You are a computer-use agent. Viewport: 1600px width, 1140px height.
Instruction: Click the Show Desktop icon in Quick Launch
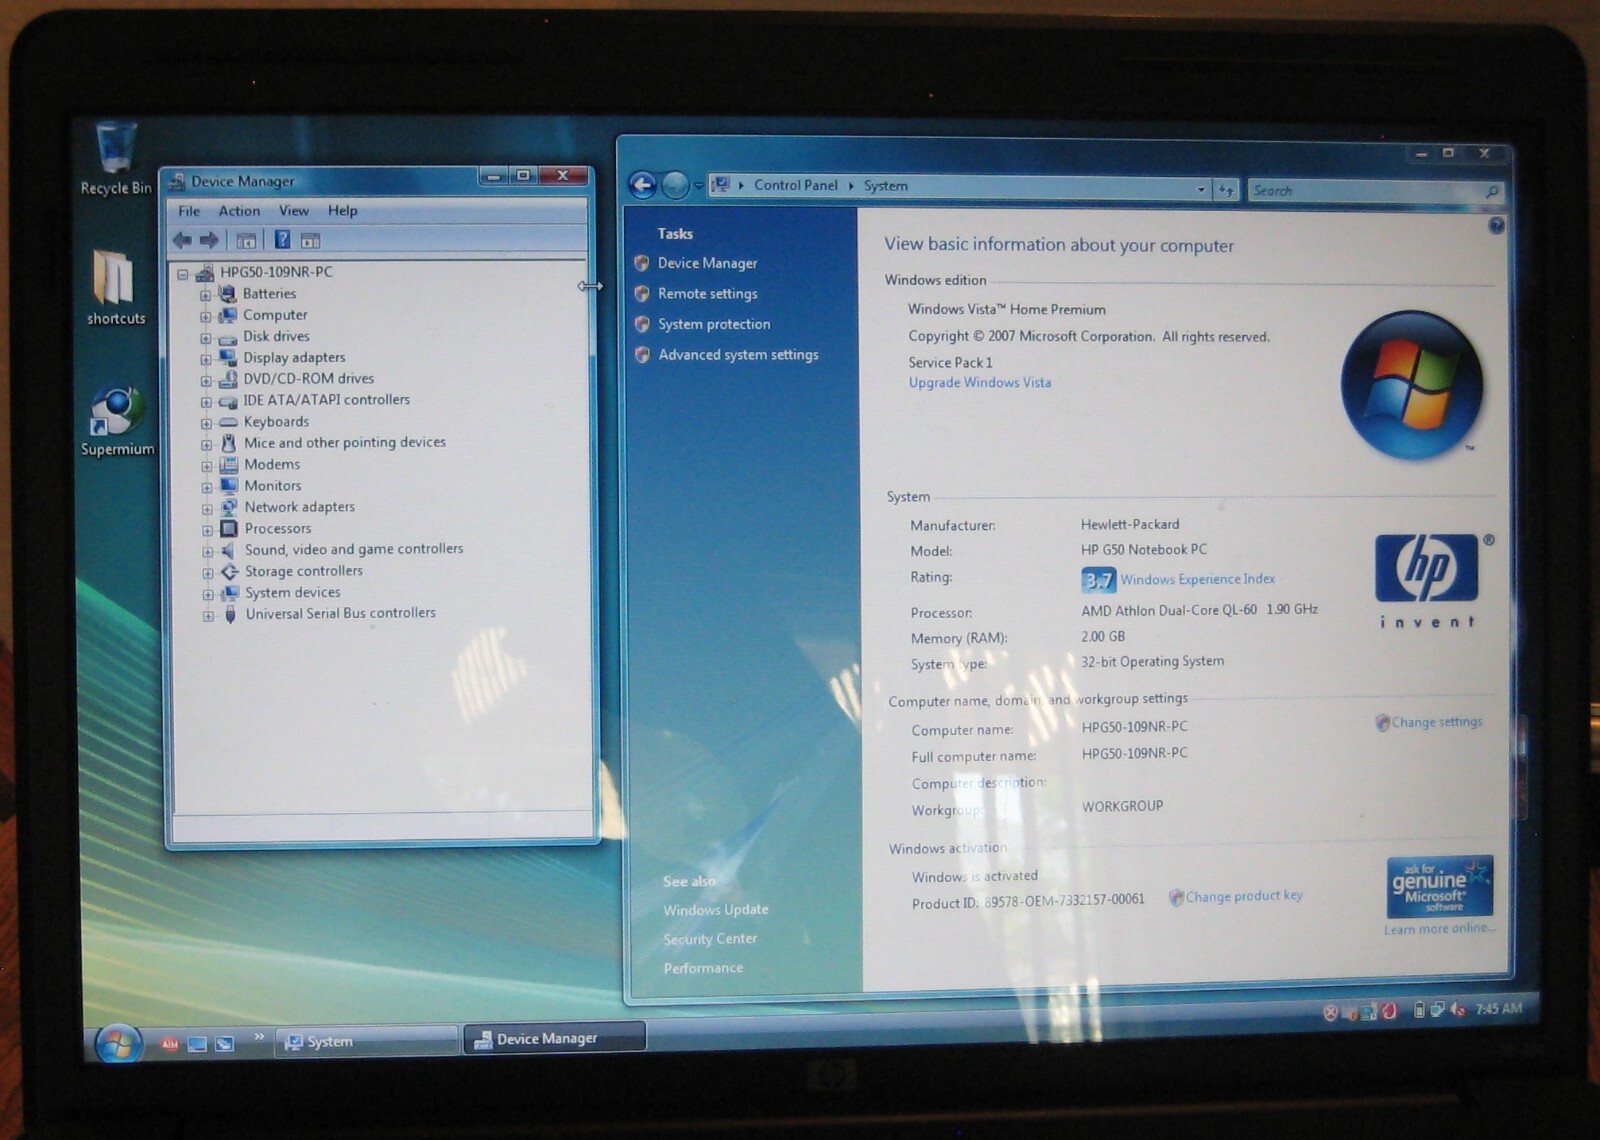(197, 1044)
